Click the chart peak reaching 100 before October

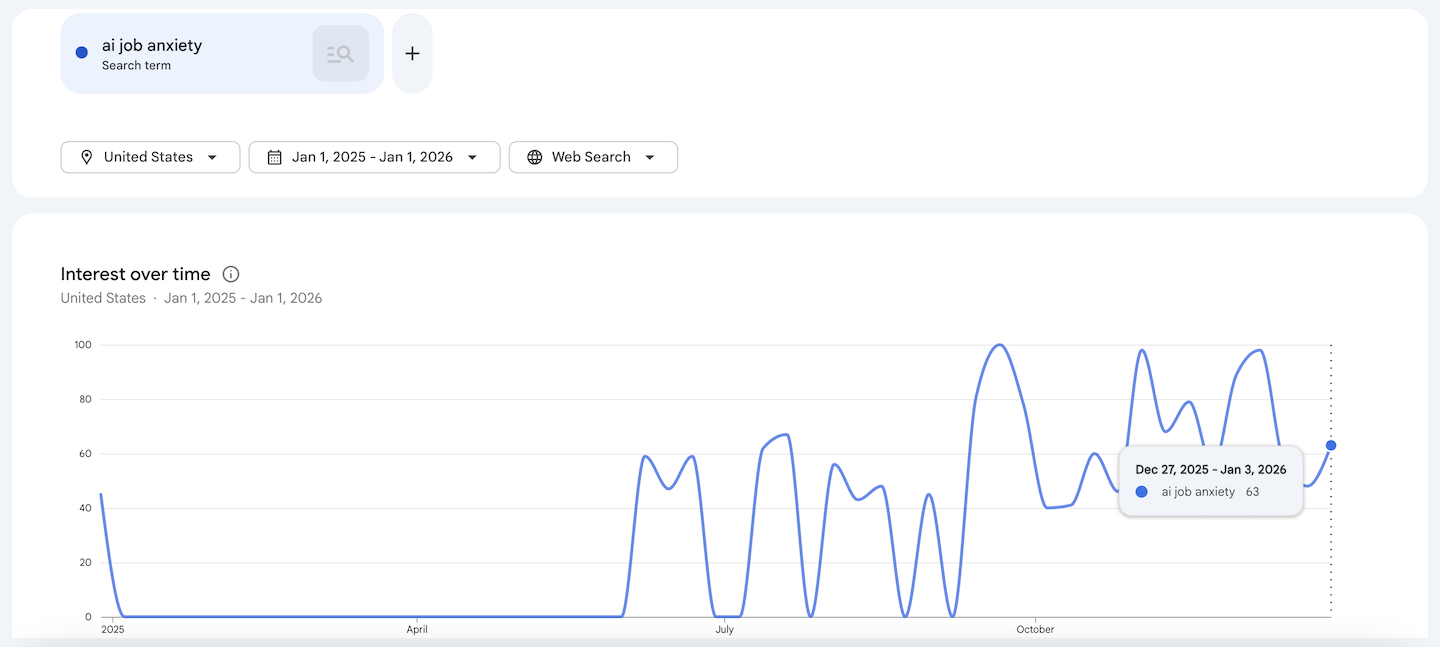(999, 345)
